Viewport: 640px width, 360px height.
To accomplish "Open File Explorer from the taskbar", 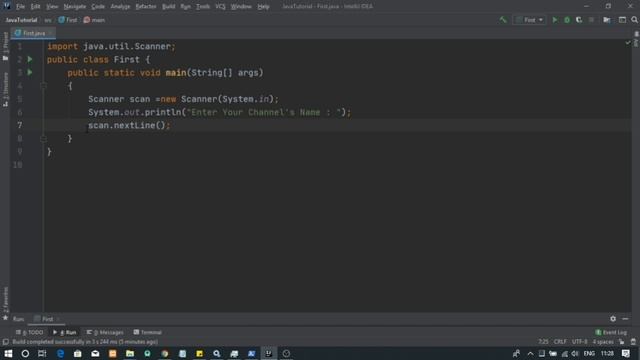I will coord(130,353).
